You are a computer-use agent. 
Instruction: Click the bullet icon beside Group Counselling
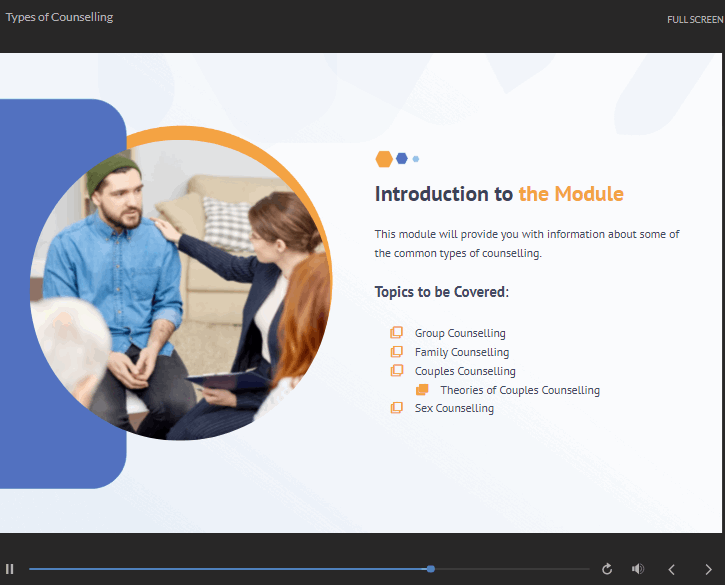(397, 333)
